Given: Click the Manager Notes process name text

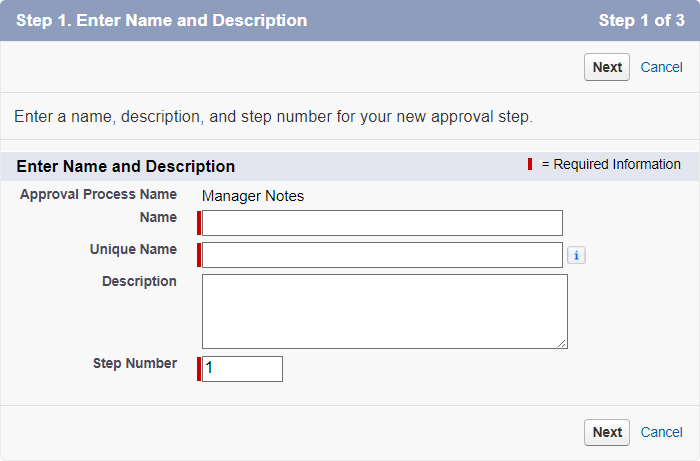Looking at the screenshot, I should pyautogui.click(x=253, y=196).
